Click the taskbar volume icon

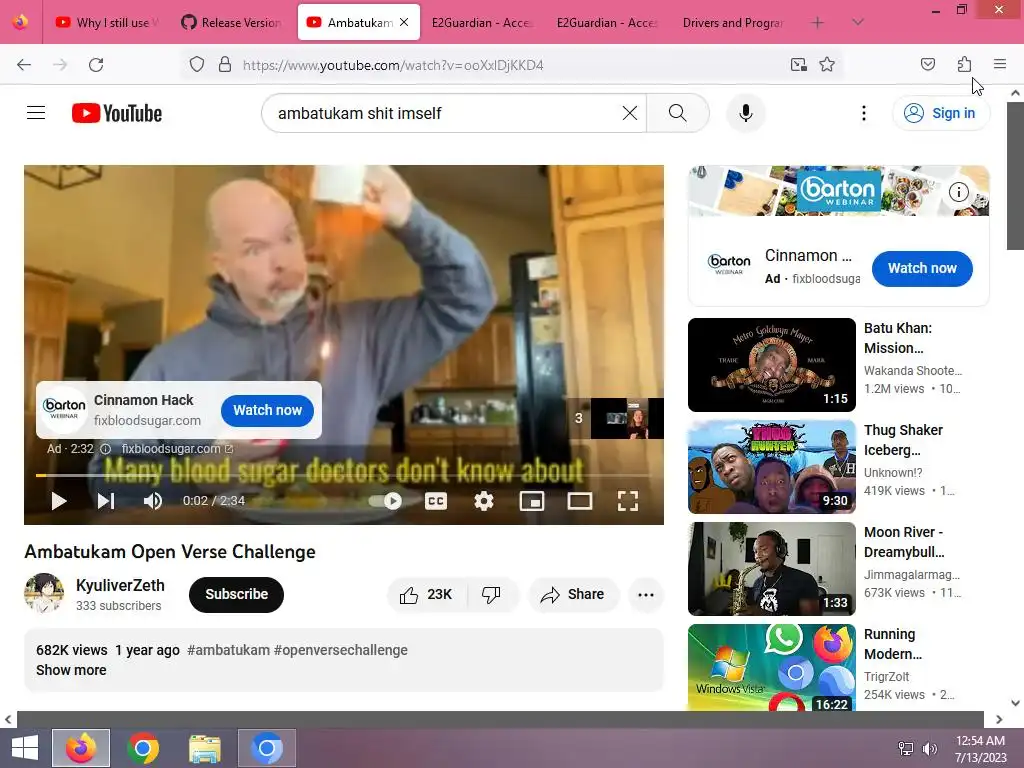(x=929, y=748)
